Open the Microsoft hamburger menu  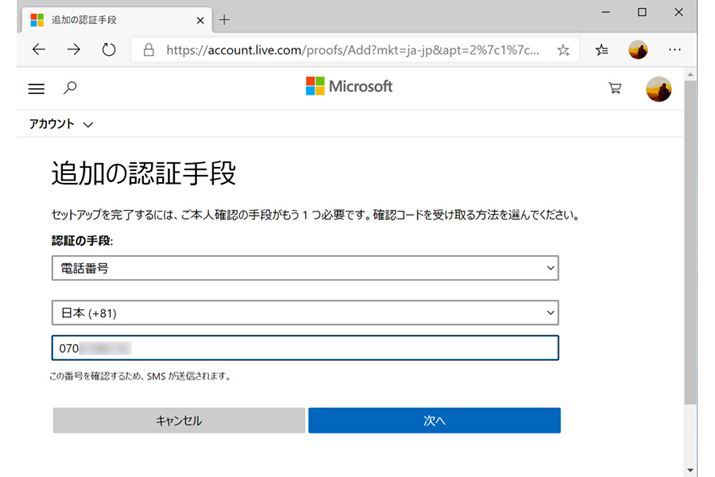pos(37,88)
